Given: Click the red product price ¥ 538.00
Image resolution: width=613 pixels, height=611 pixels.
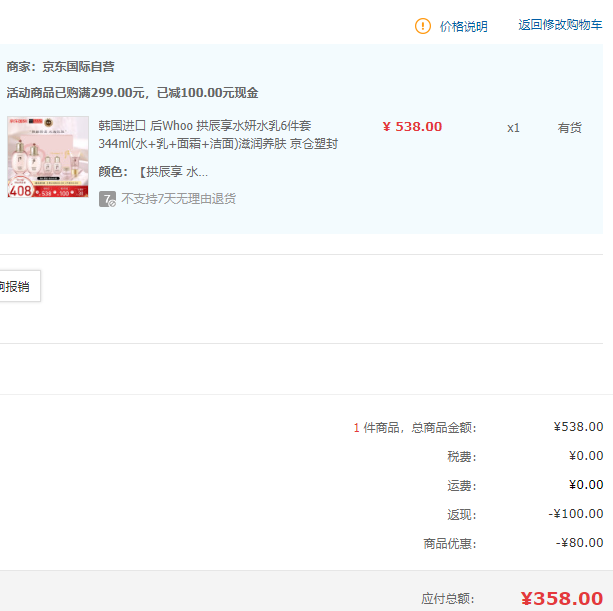Looking at the screenshot, I should coord(412,127).
